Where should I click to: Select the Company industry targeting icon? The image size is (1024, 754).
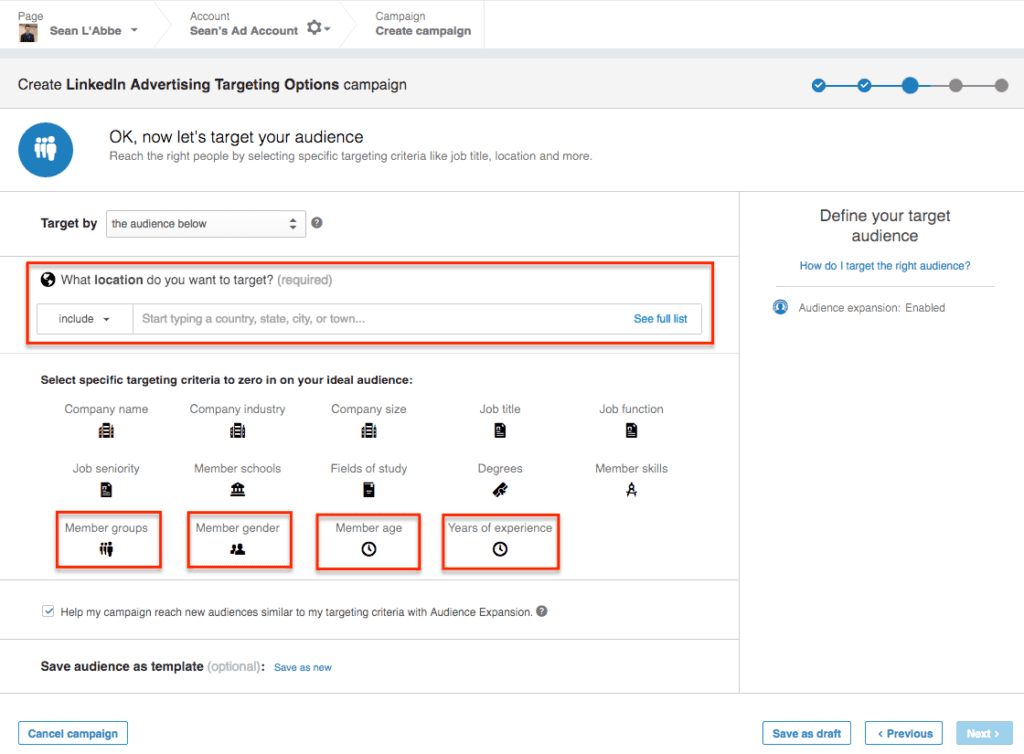237,429
